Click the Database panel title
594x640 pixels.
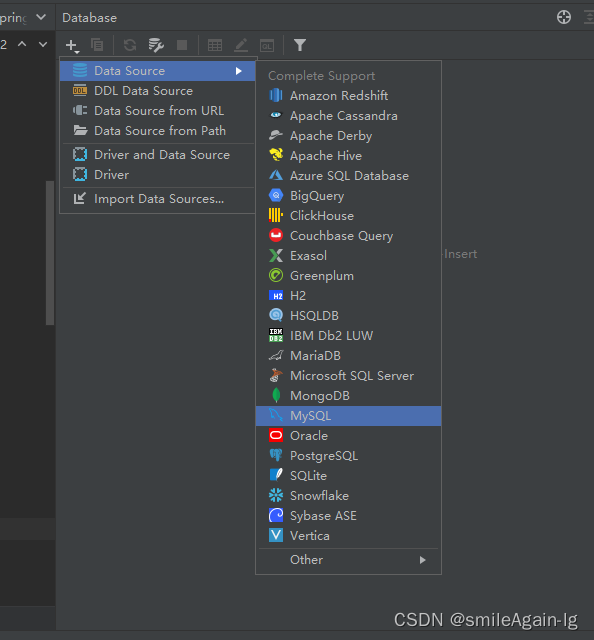(89, 18)
